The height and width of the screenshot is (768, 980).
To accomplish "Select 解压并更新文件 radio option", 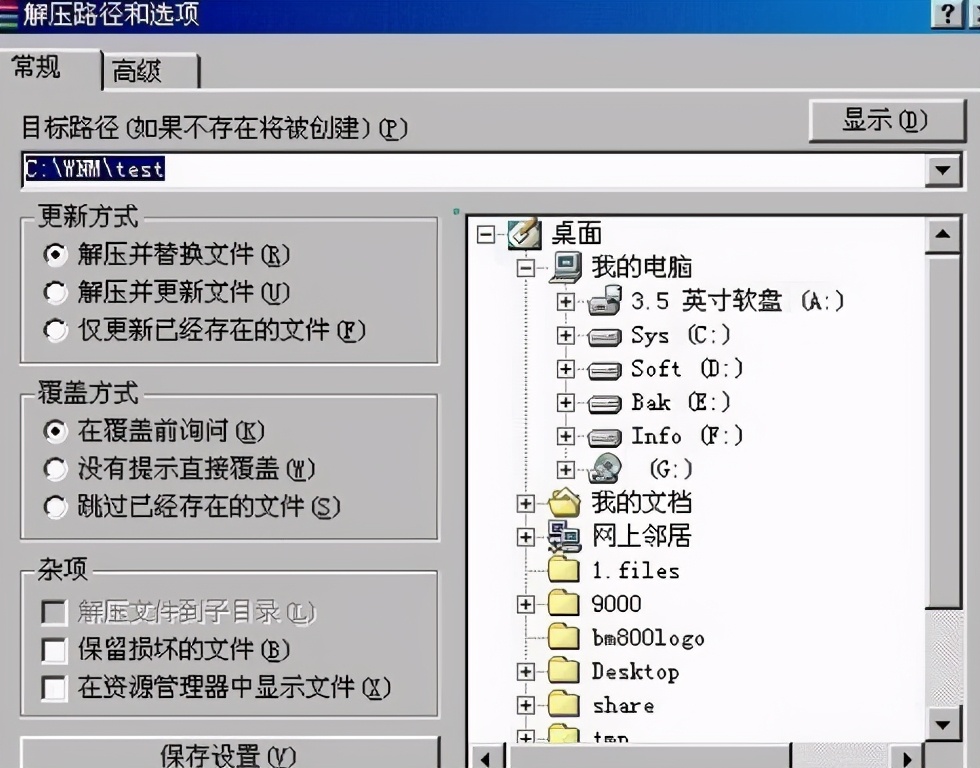I will 55,292.
